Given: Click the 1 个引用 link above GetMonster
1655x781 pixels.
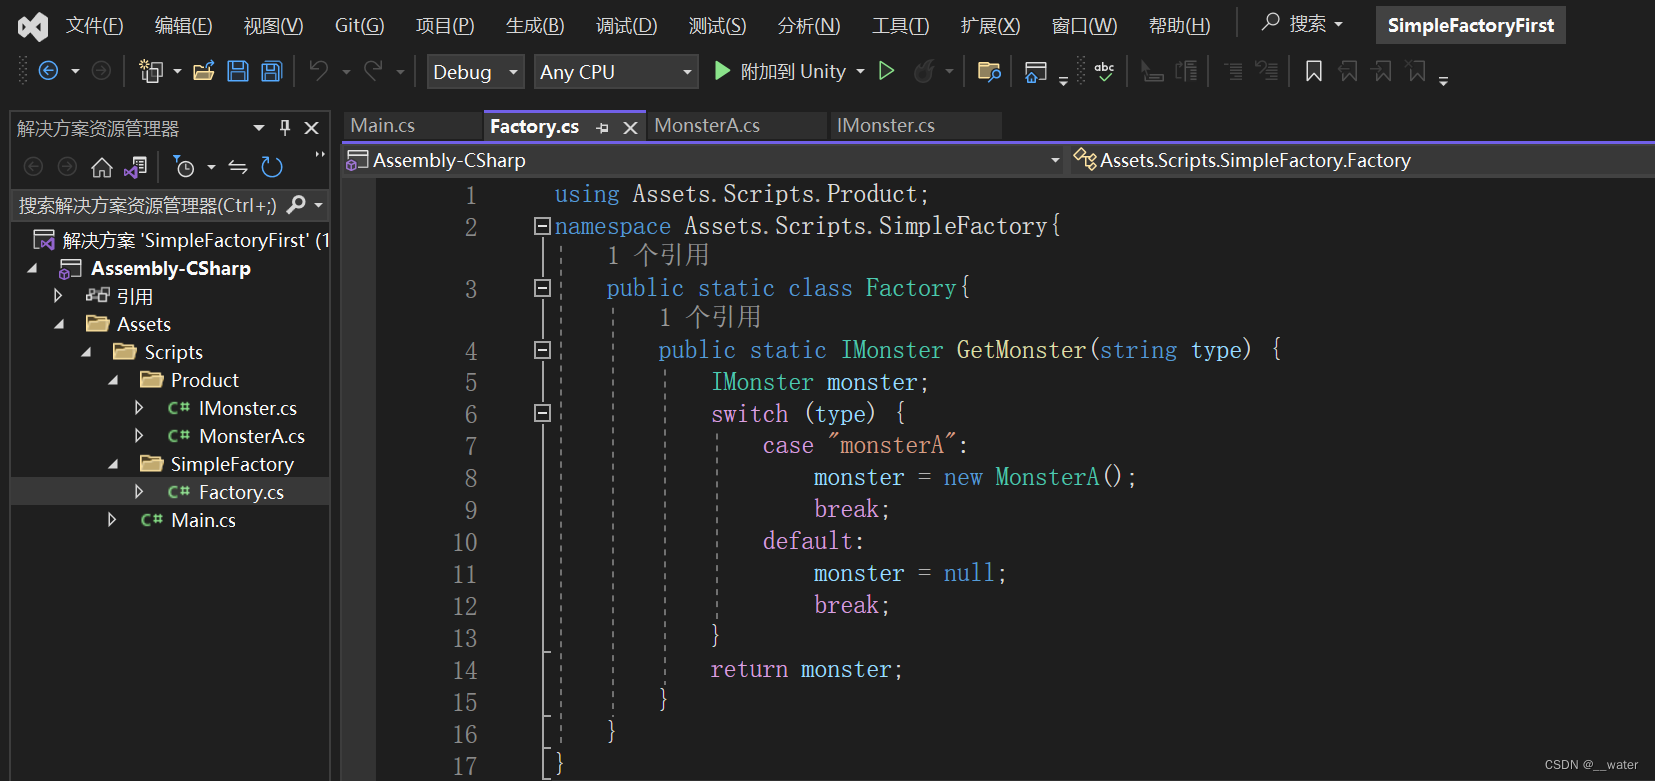Looking at the screenshot, I should coord(710,317).
